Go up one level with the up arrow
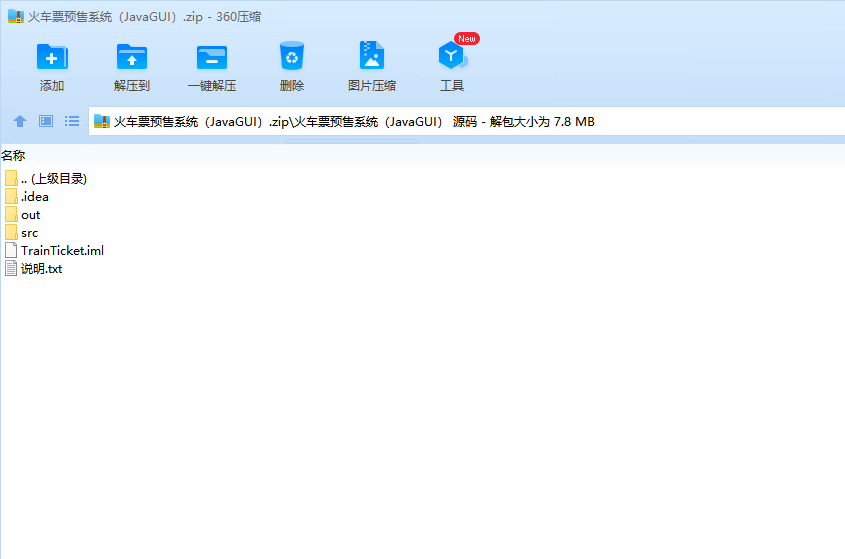The width and height of the screenshot is (845, 559). pos(20,121)
